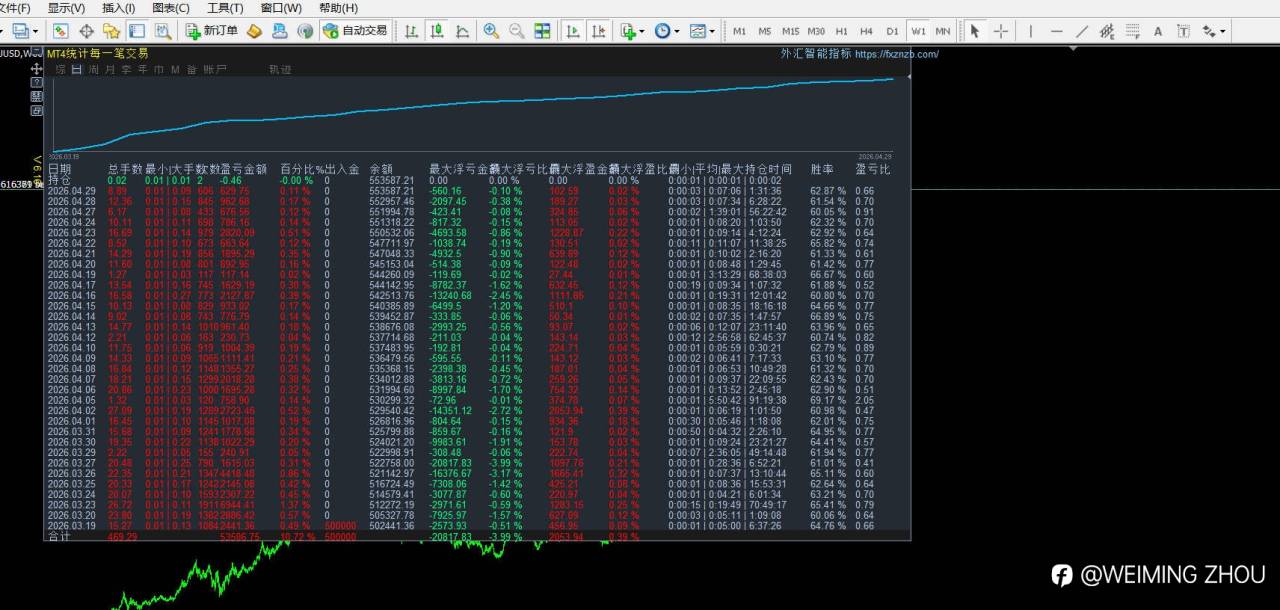
Task: Open the 插入(I) menu
Action: point(119,8)
